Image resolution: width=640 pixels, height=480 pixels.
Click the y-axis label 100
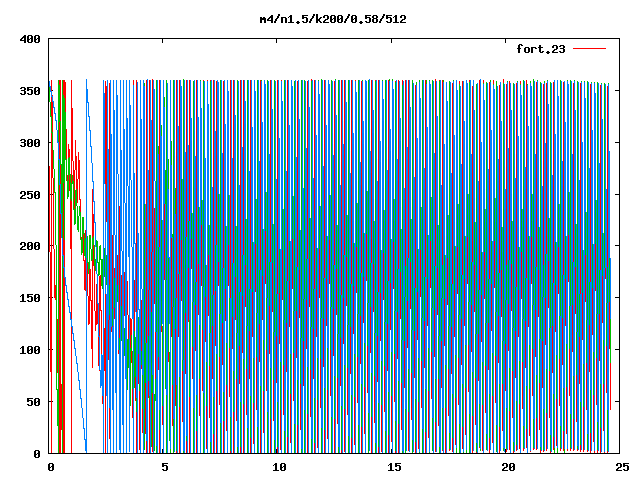coord(30,350)
